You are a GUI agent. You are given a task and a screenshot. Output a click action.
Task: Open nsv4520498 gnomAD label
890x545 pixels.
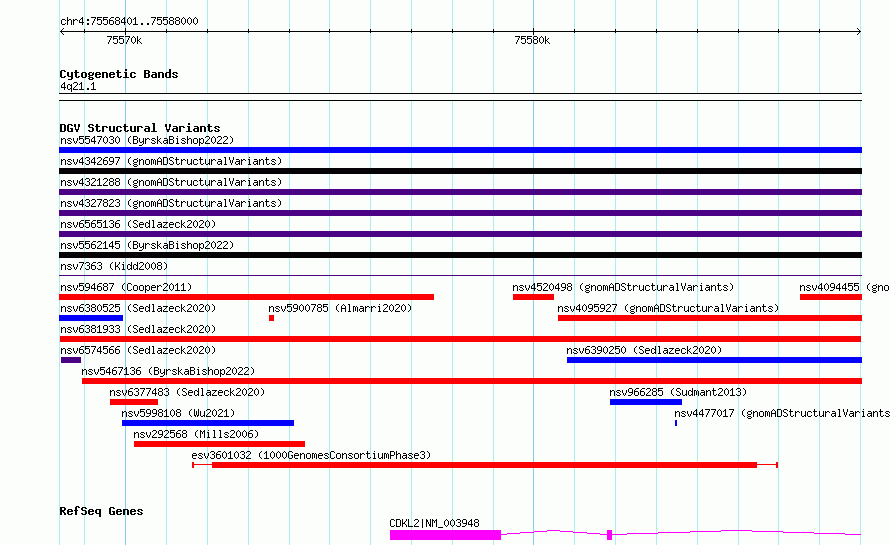pos(623,287)
